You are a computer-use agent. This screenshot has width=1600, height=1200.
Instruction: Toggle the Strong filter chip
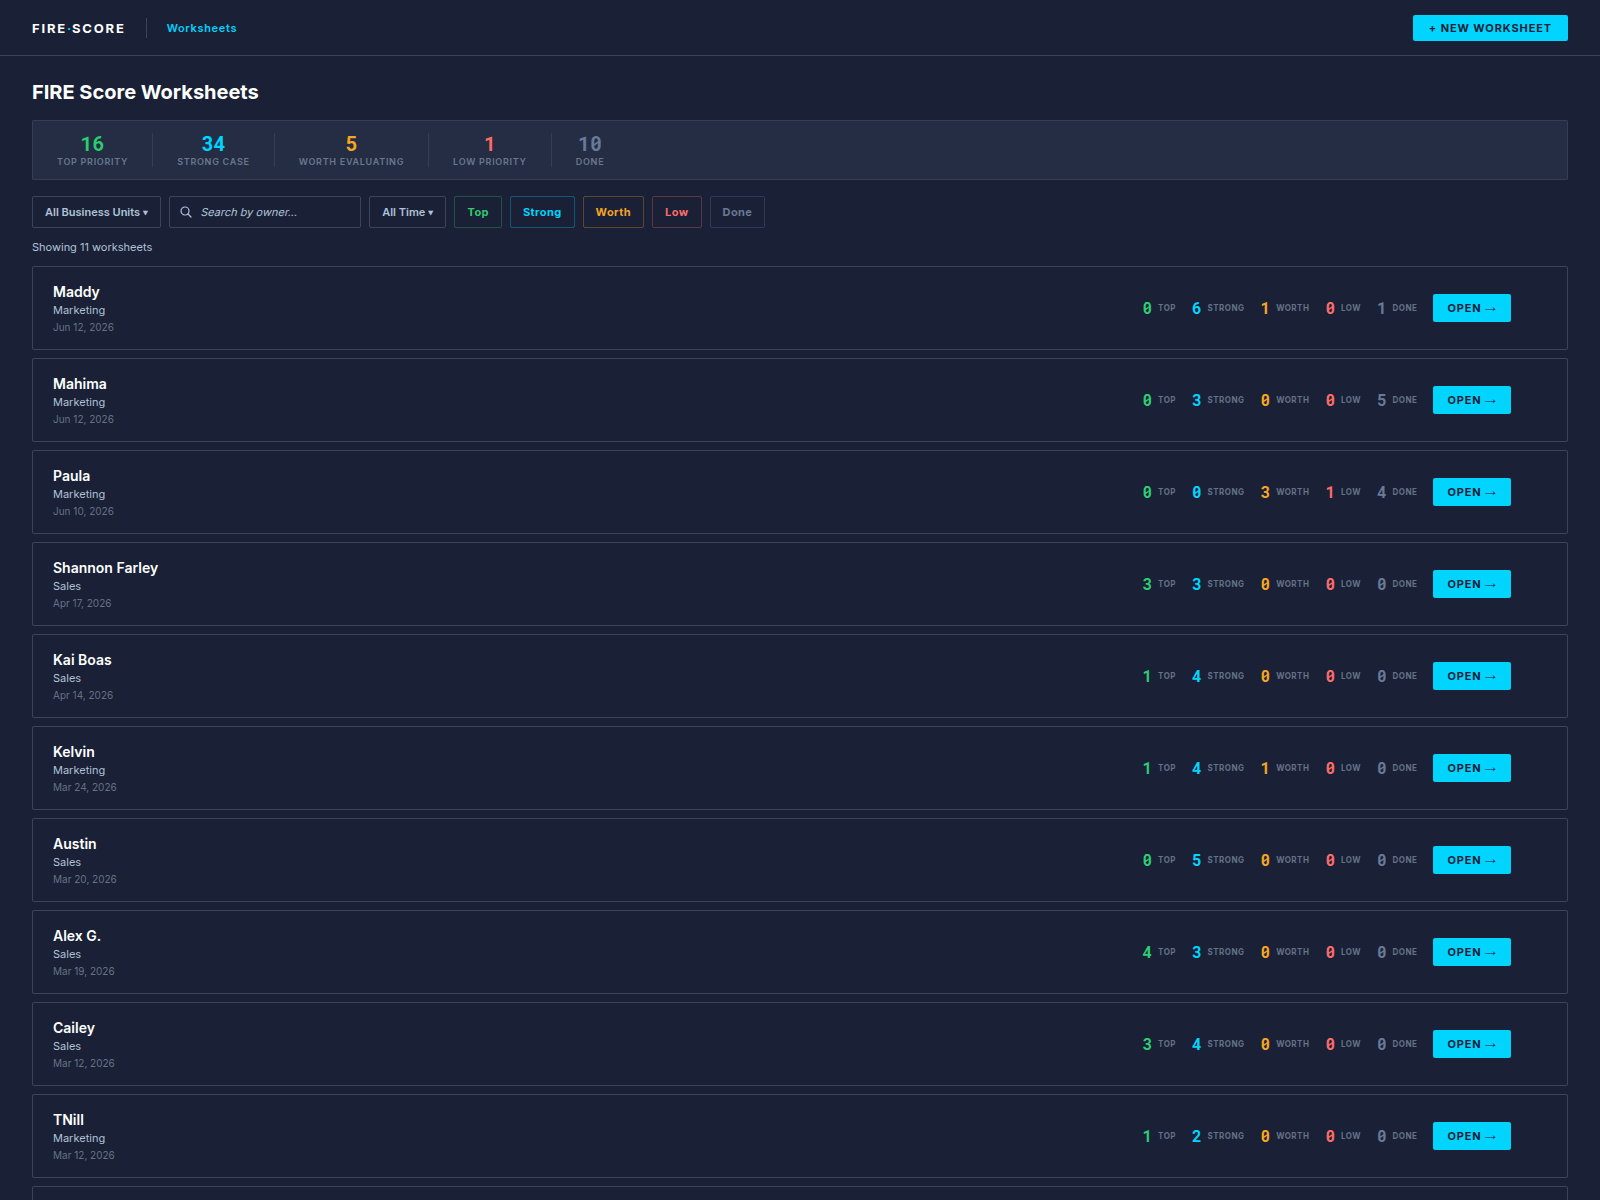point(542,212)
